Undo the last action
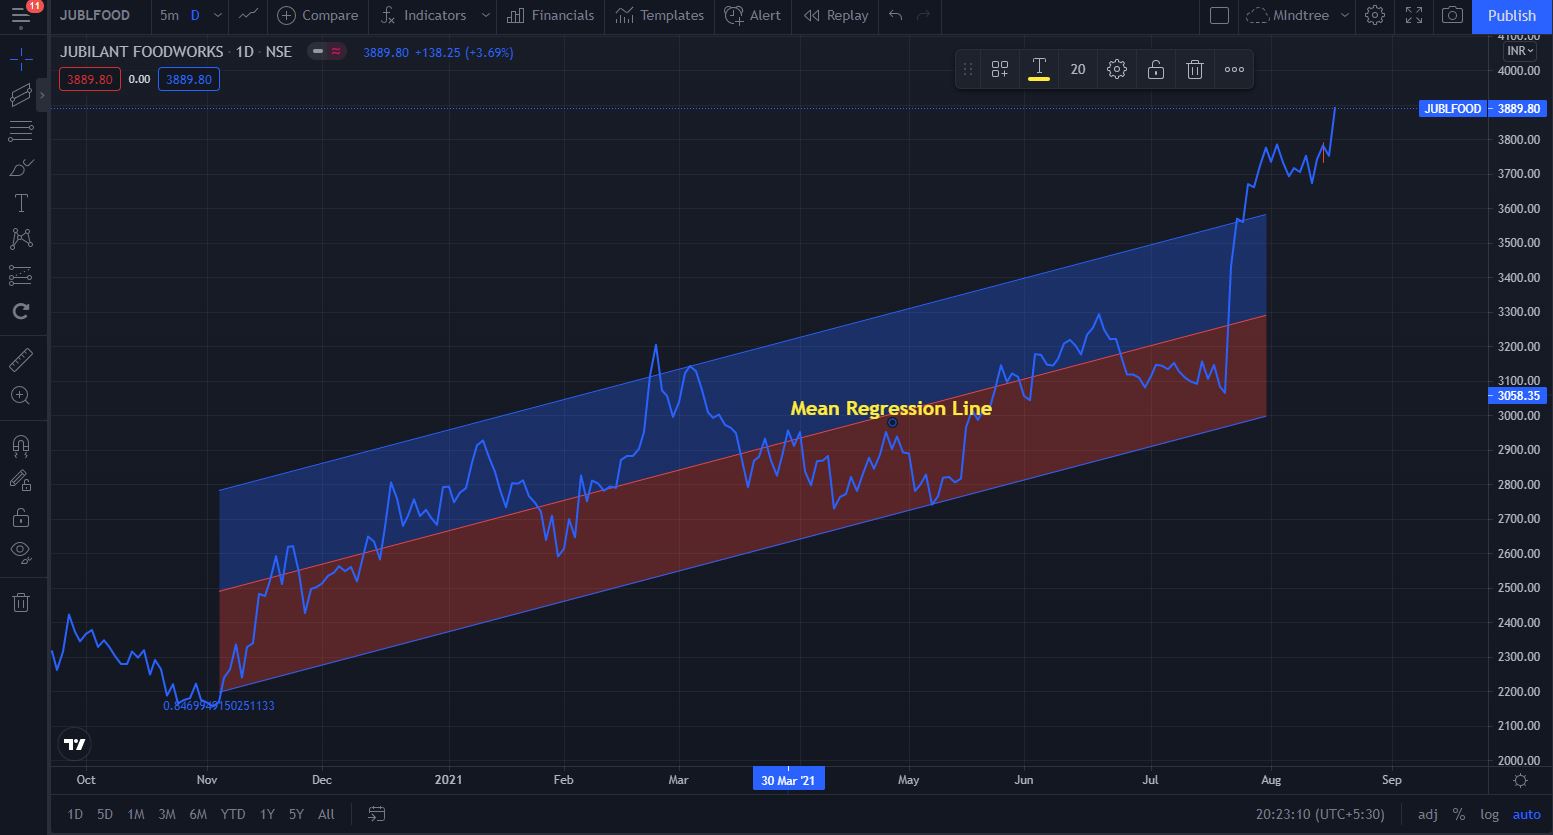This screenshot has width=1553, height=835. 895,15
